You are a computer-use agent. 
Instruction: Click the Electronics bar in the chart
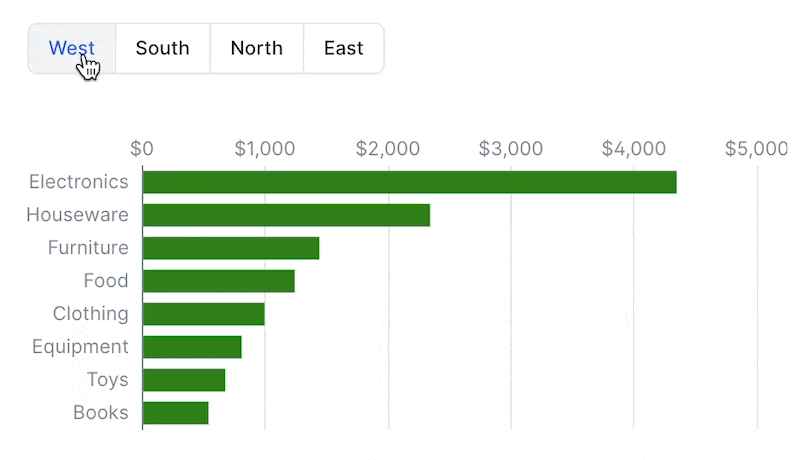tap(409, 182)
